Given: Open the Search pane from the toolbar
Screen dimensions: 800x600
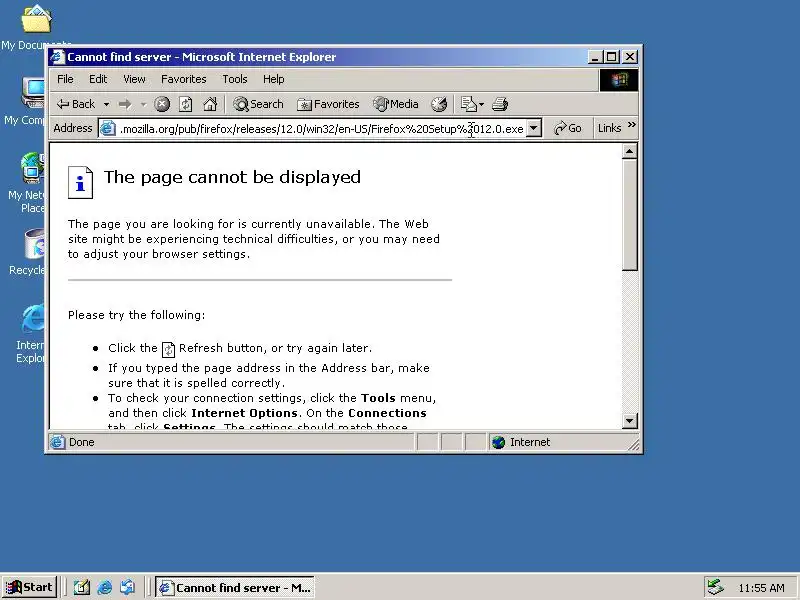Looking at the screenshot, I should 258,104.
